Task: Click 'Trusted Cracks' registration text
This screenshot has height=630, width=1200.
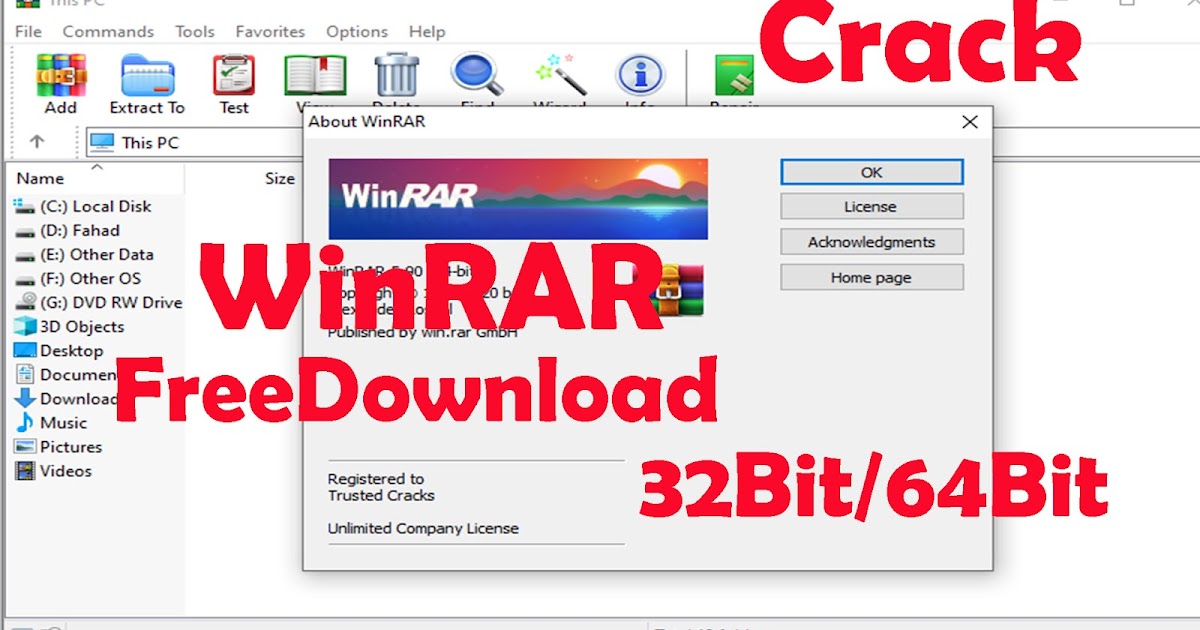Action: (381, 495)
